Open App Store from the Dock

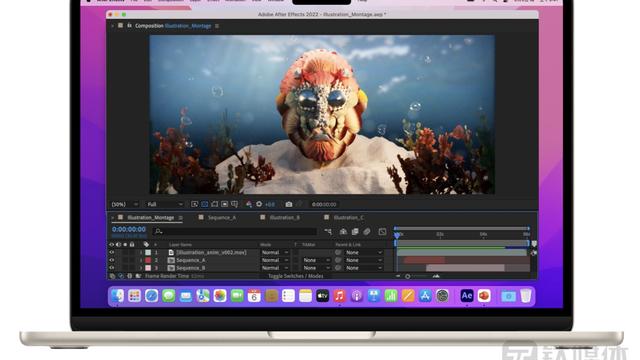(425, 296)
